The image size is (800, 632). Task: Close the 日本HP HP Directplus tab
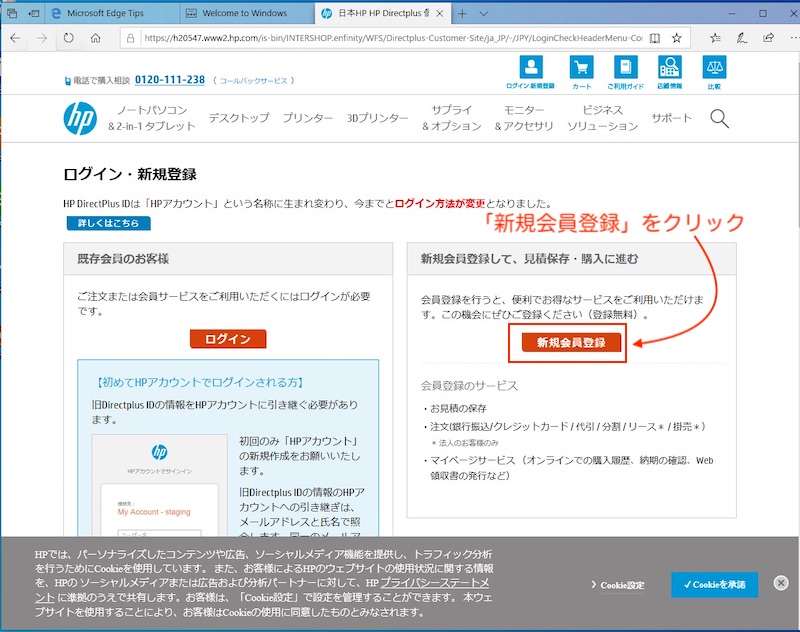pos(439,14)
